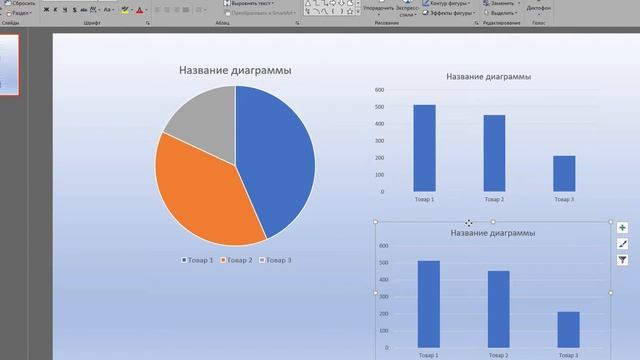
Task: Select Товар 3 bar in lower chart
Action: [569, 330]
